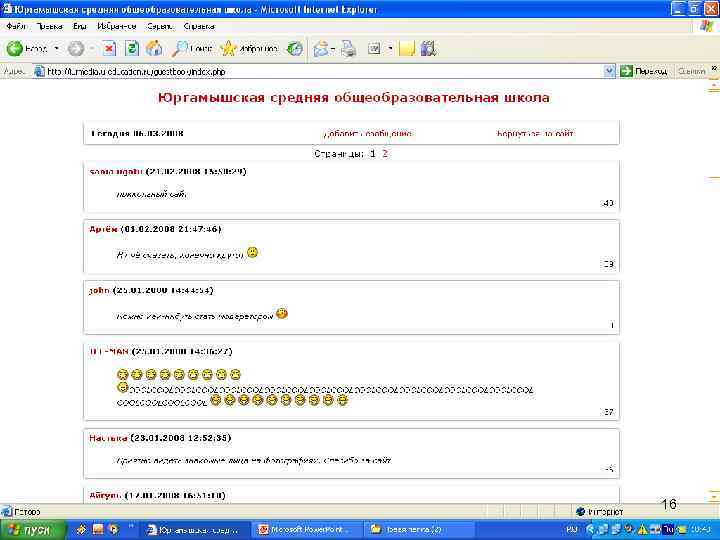This screenshot has width=720, height=540.
Task: Click the yellow warning tray icon
Action: 642,530
